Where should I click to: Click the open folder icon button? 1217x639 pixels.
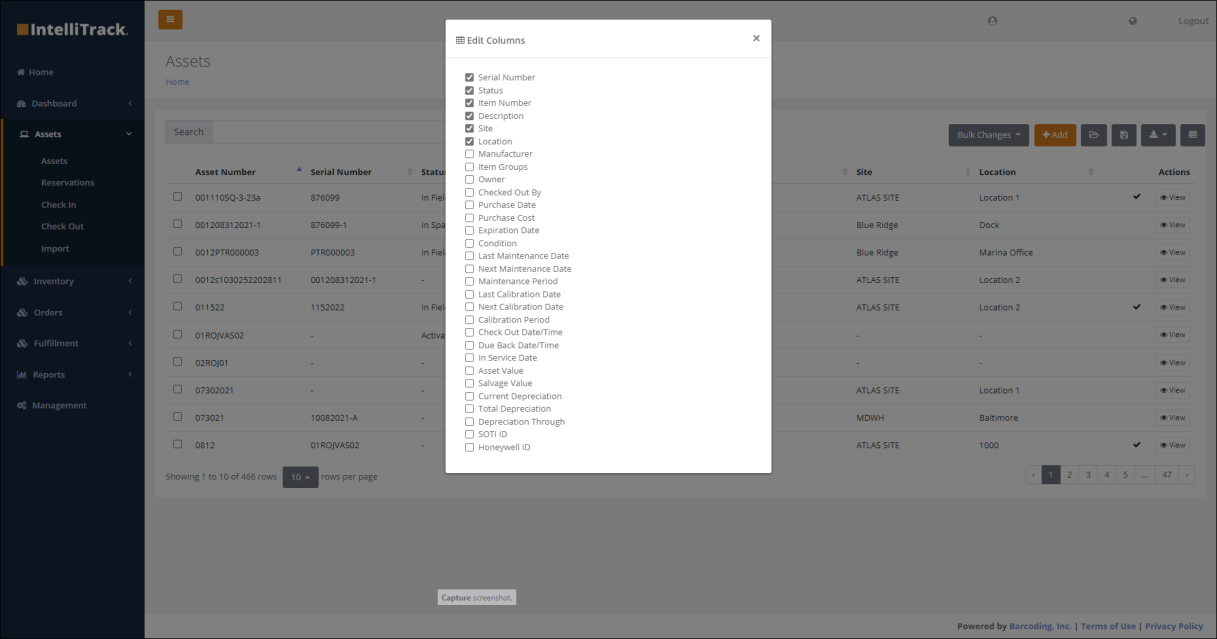coord(1093,134)
